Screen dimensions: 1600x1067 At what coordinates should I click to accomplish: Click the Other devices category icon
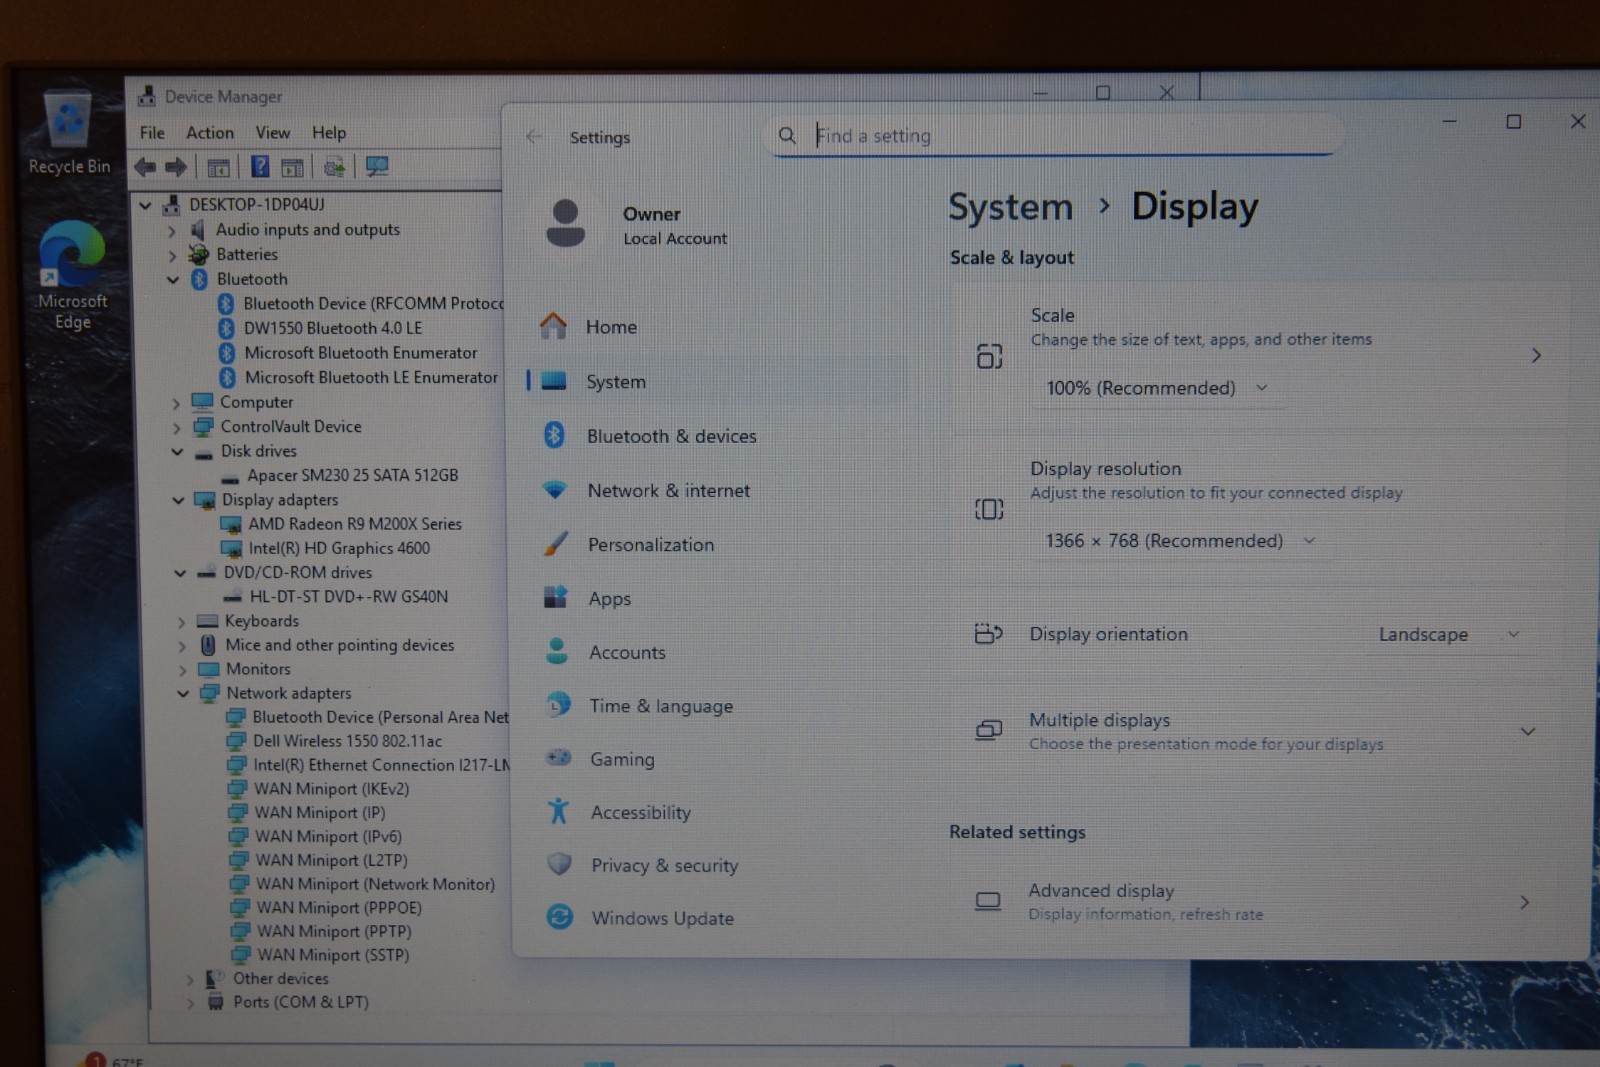click(214, 979)
